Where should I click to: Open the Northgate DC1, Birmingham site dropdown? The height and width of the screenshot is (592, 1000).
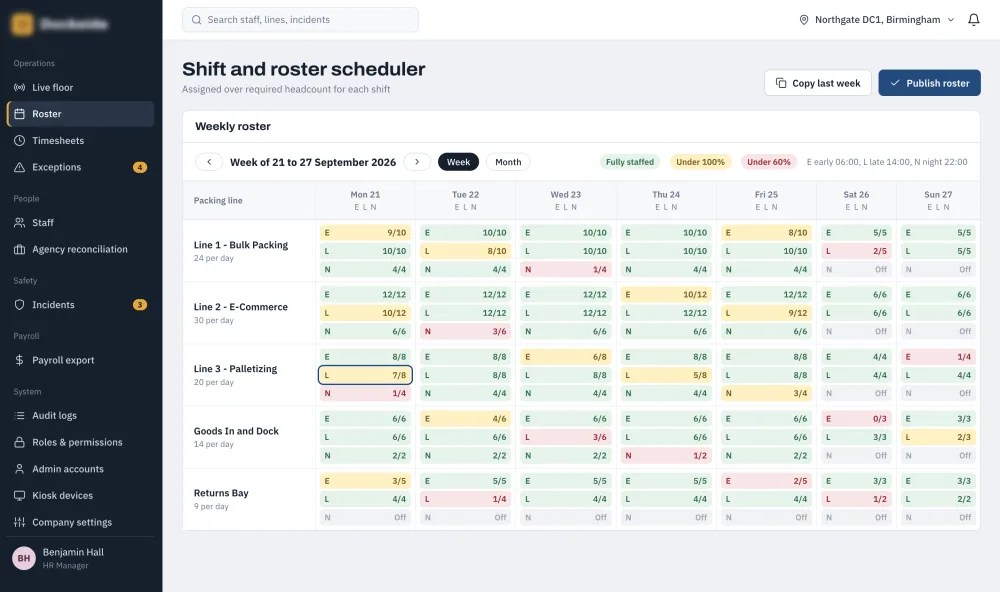tap(877, 20)
